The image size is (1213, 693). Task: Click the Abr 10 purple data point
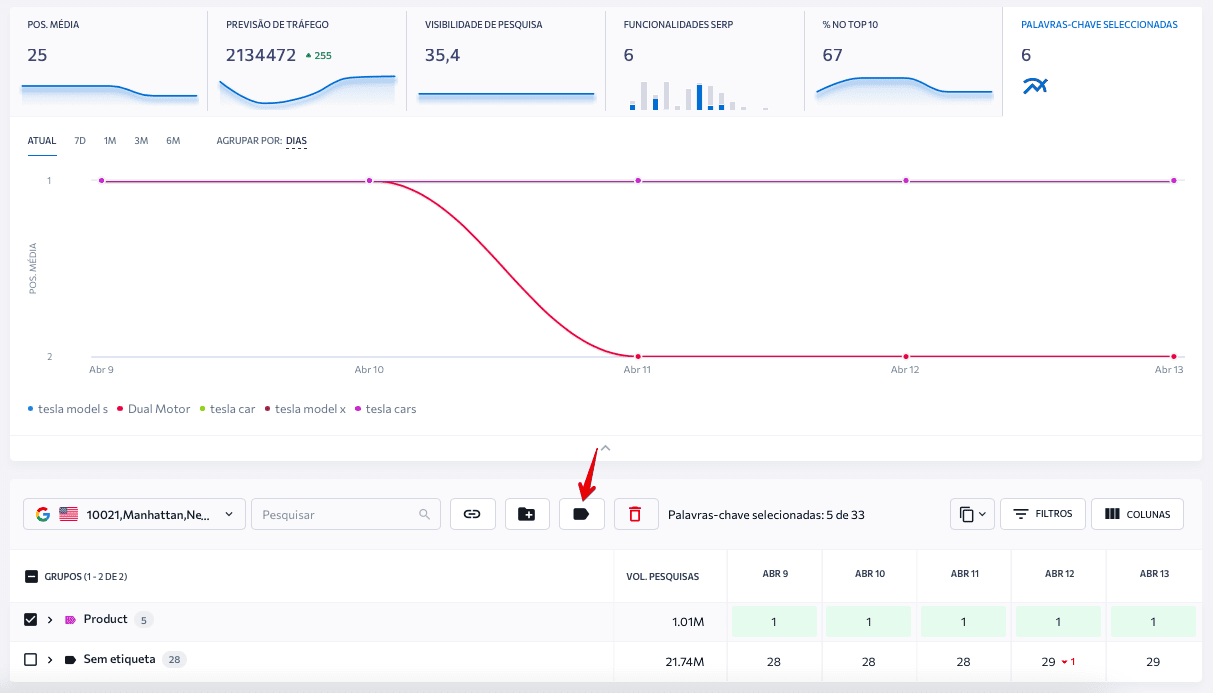coord(369,181)
